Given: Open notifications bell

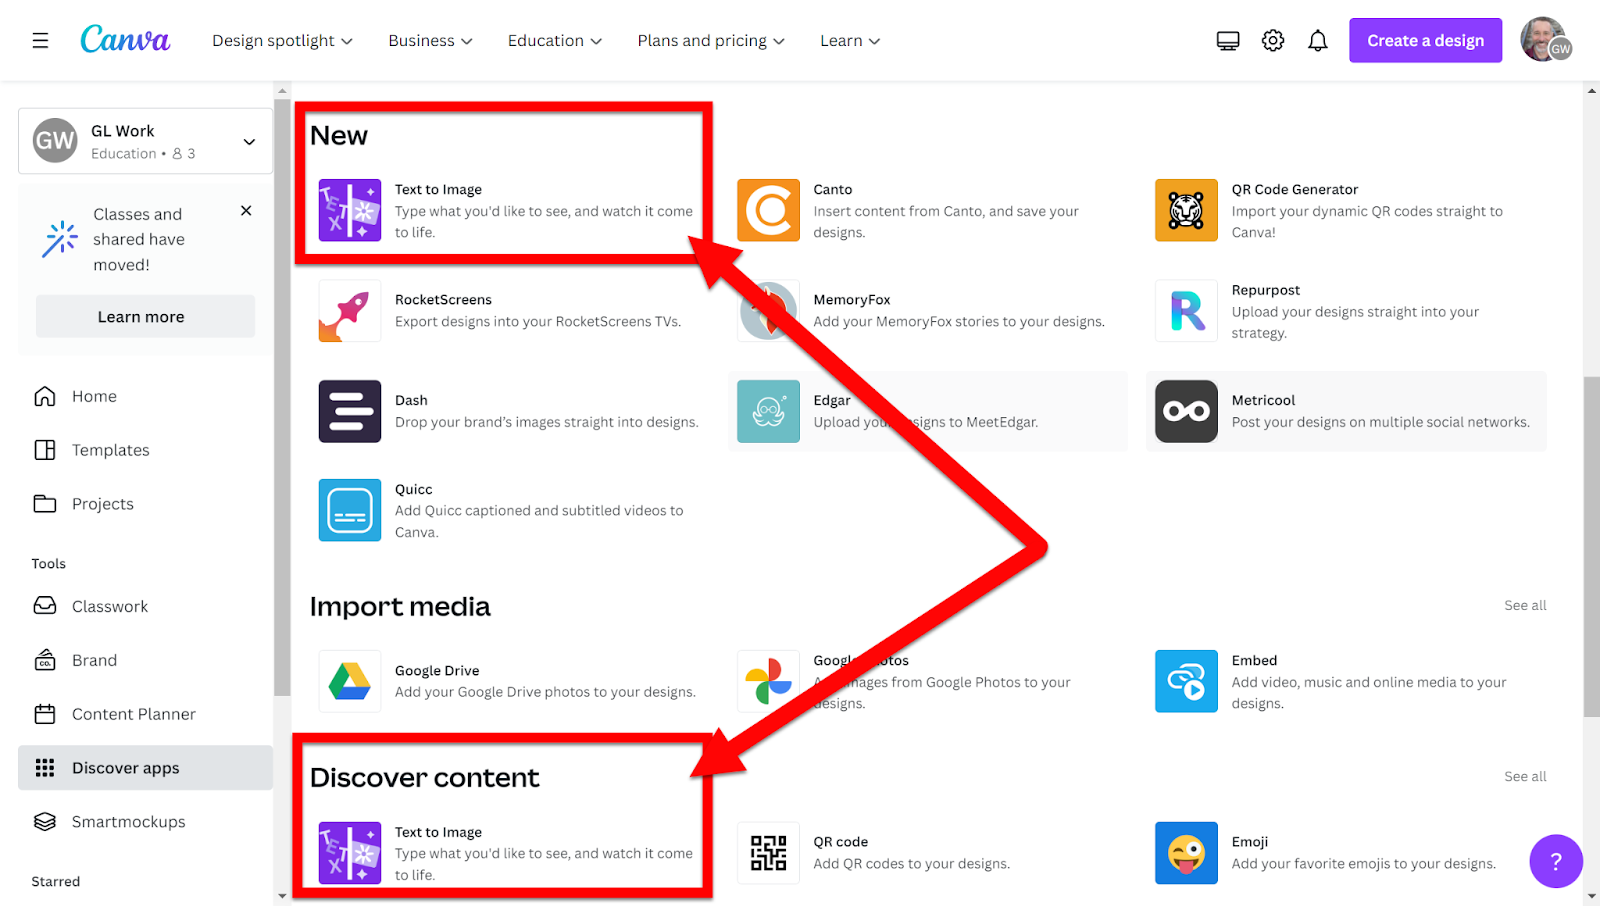Looking at the screenshot, I should click(1318, 41).
